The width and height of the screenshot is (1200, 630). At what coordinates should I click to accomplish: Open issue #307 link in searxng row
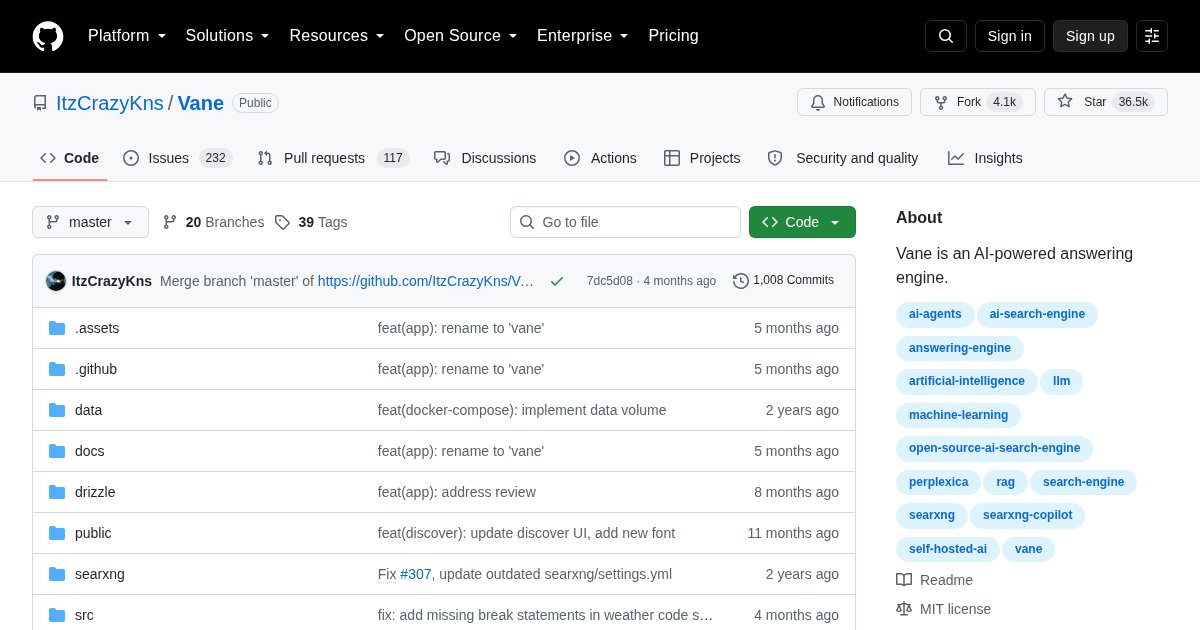point(415,574)
